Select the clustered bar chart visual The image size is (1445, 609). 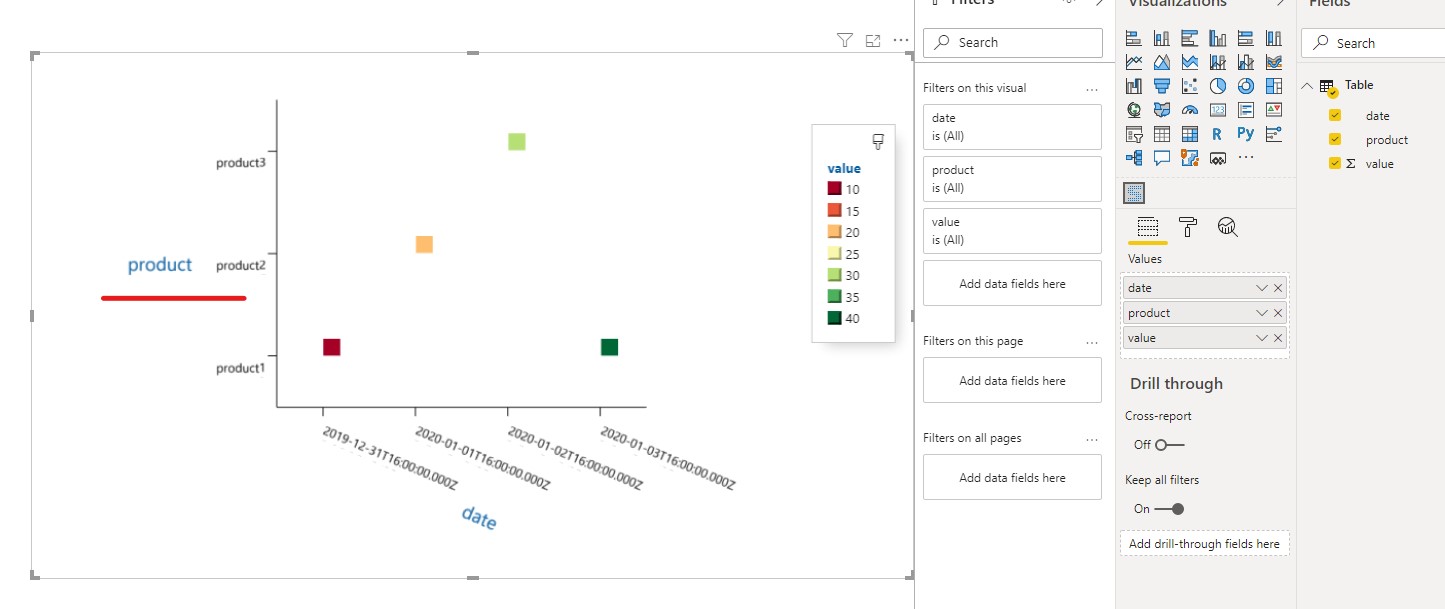1190,39
